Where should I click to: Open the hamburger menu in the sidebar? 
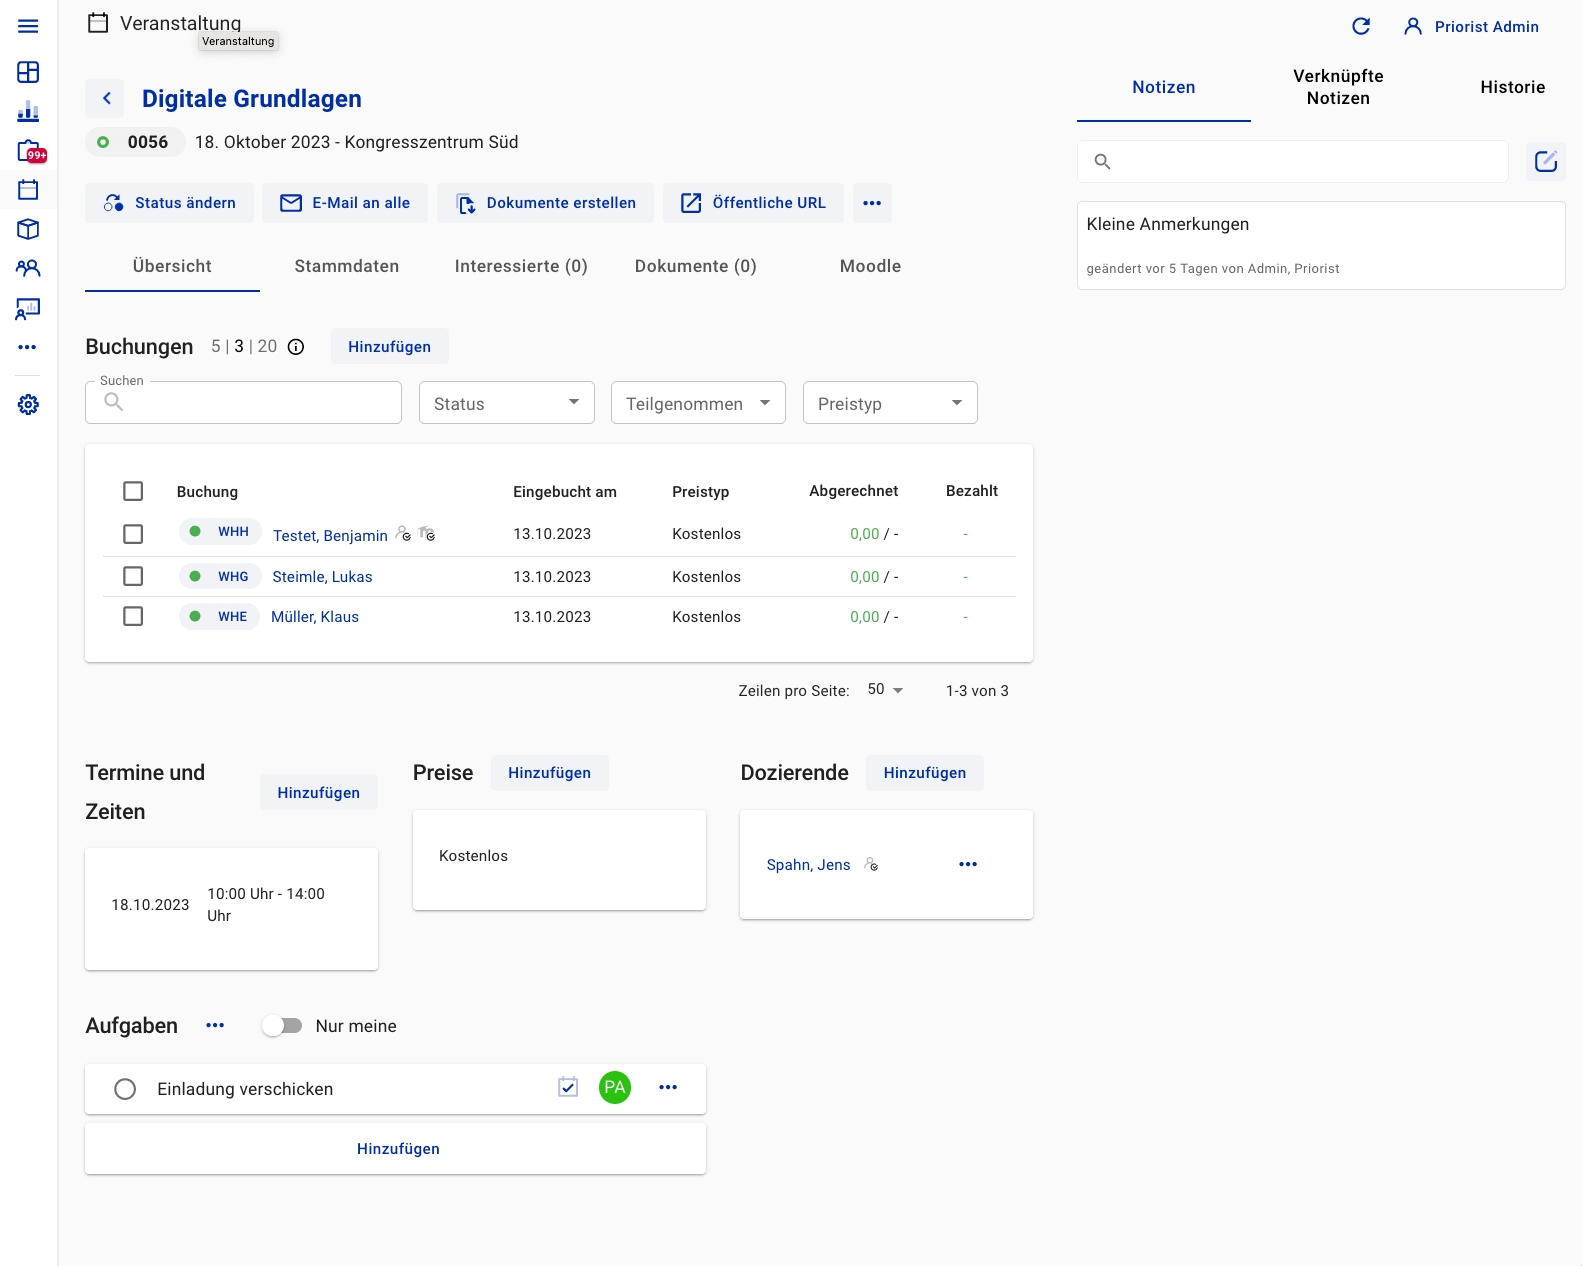(x=28, y=26)
